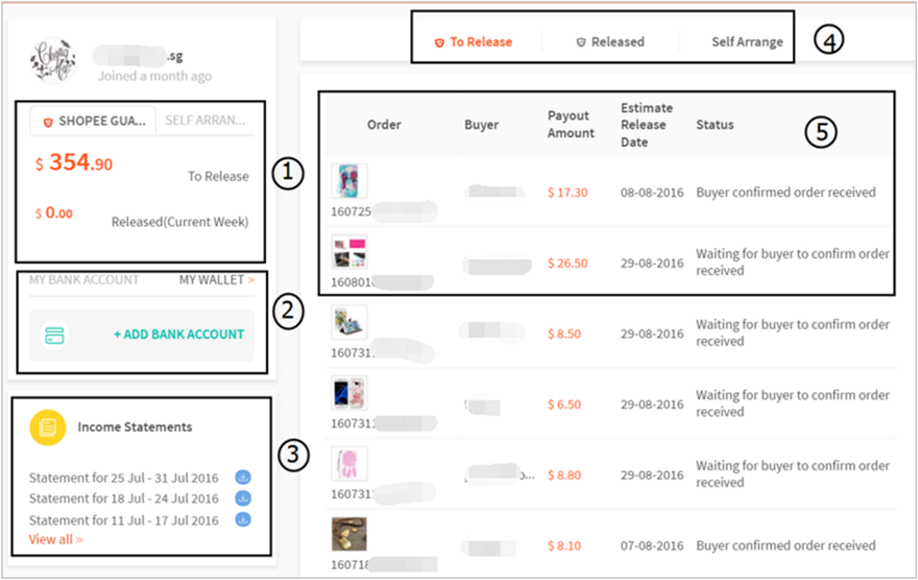Download statement for 25 Jul - 31 Jul 2016
Image resolution: width=918 pixels, height=580 pixels.
[243, 477]
